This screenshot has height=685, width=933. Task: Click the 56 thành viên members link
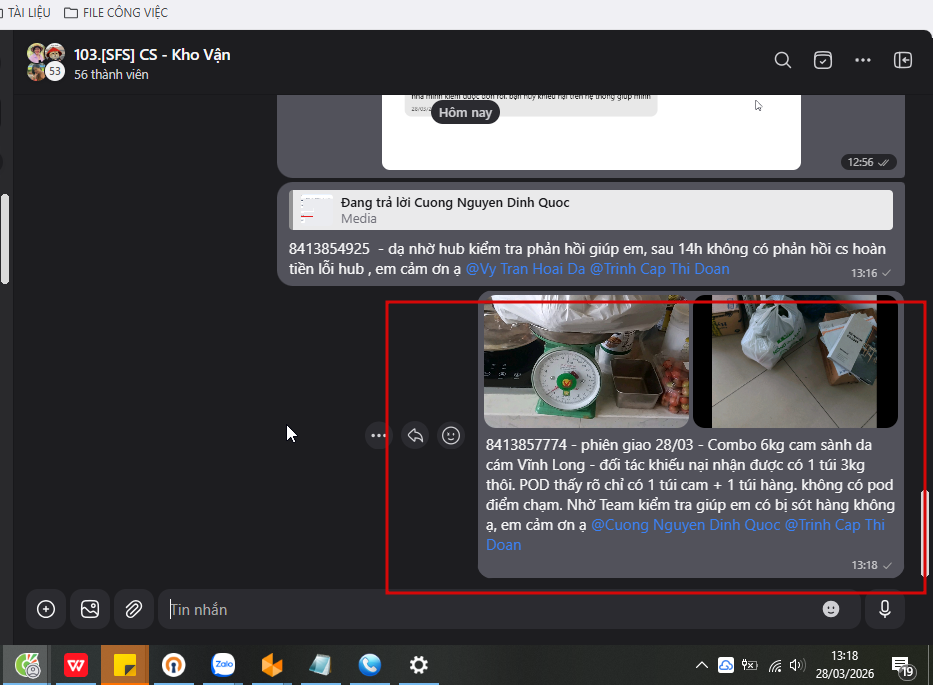coord(111,74)
